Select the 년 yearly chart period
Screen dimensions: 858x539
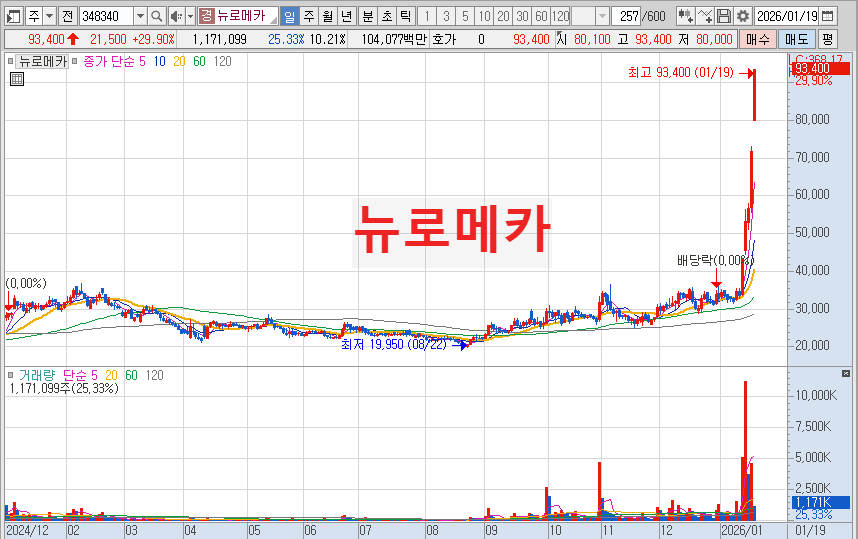tap(346, 16)
